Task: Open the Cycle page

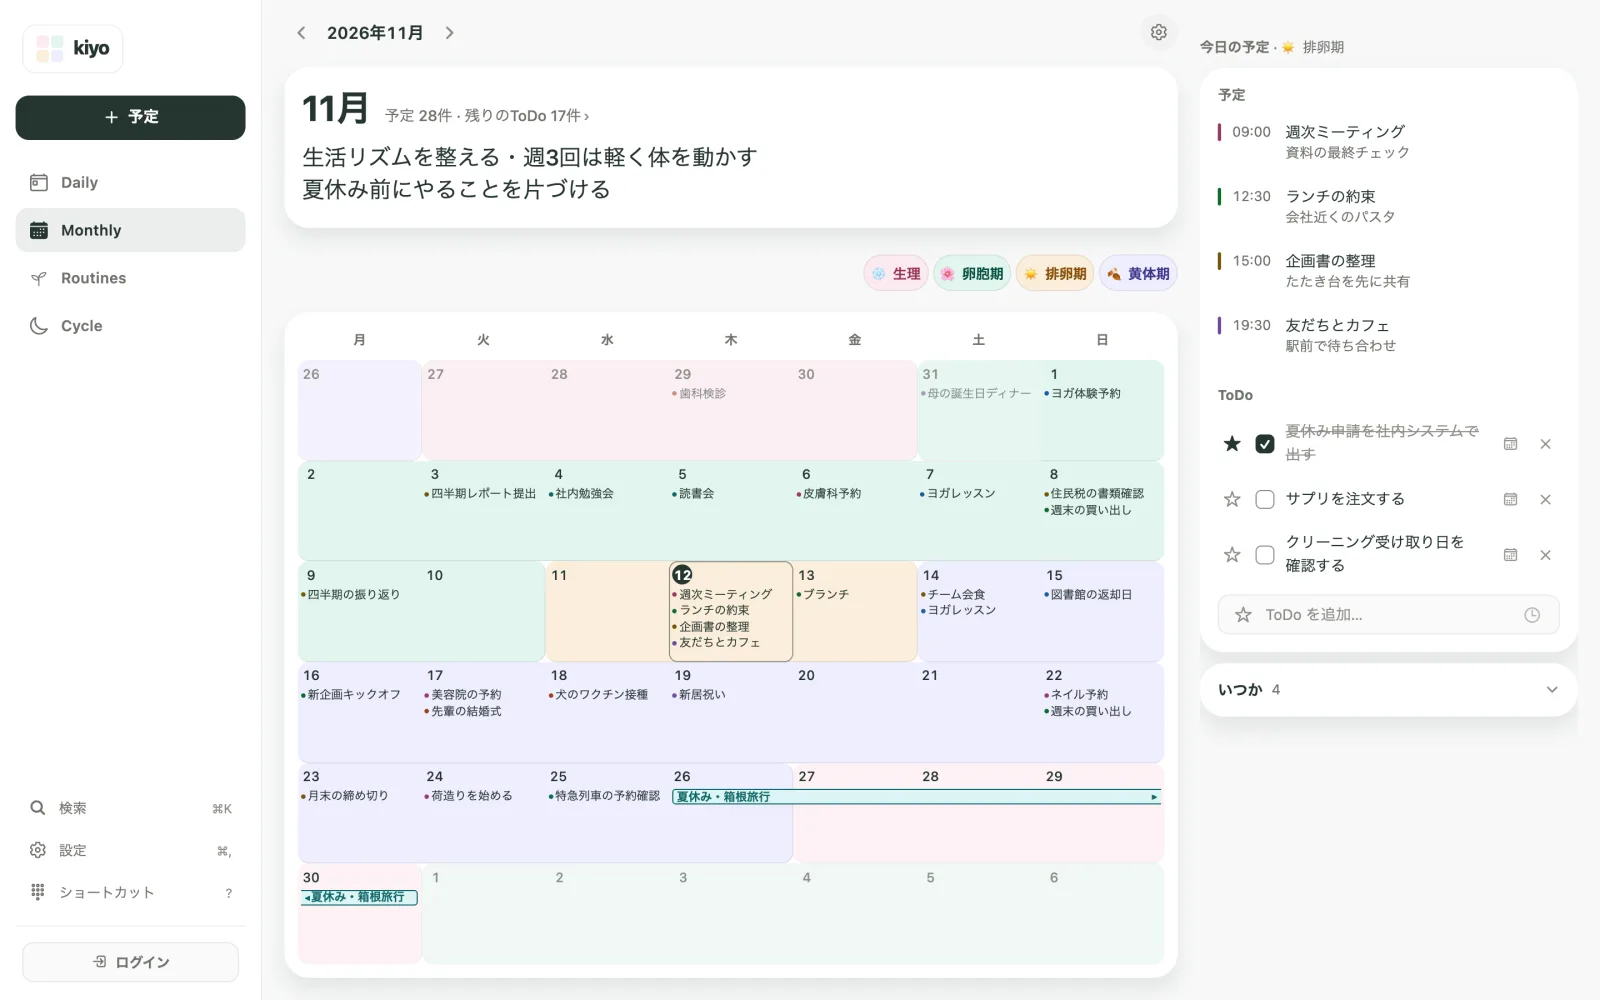Action: [x=130, y=326]
